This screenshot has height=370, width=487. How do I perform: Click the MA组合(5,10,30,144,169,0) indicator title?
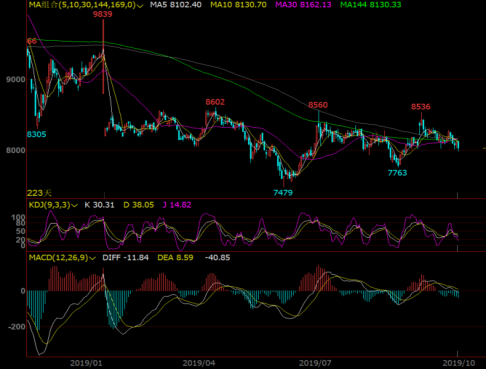pos(82,5)
